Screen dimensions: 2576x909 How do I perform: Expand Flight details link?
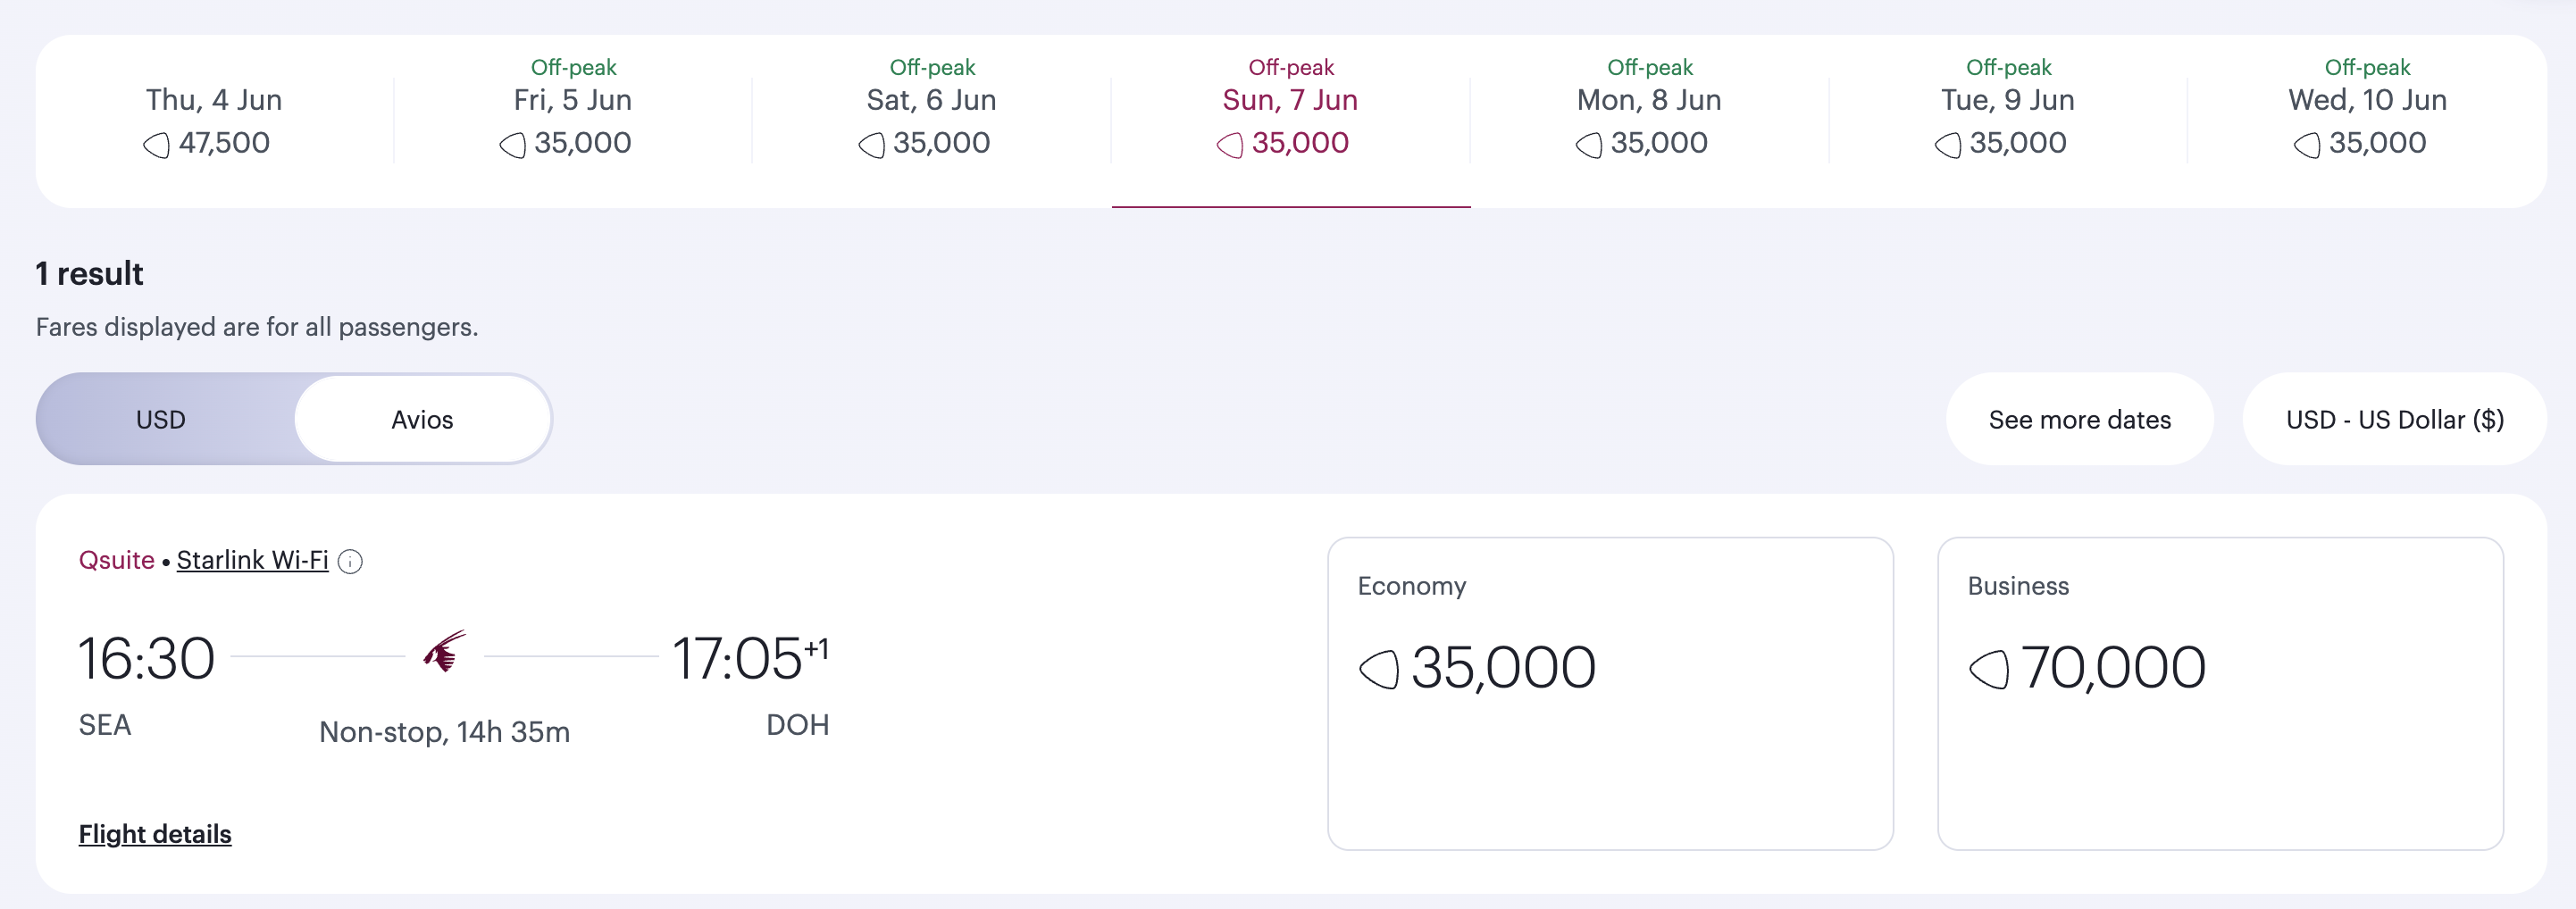tap(155, 834)
